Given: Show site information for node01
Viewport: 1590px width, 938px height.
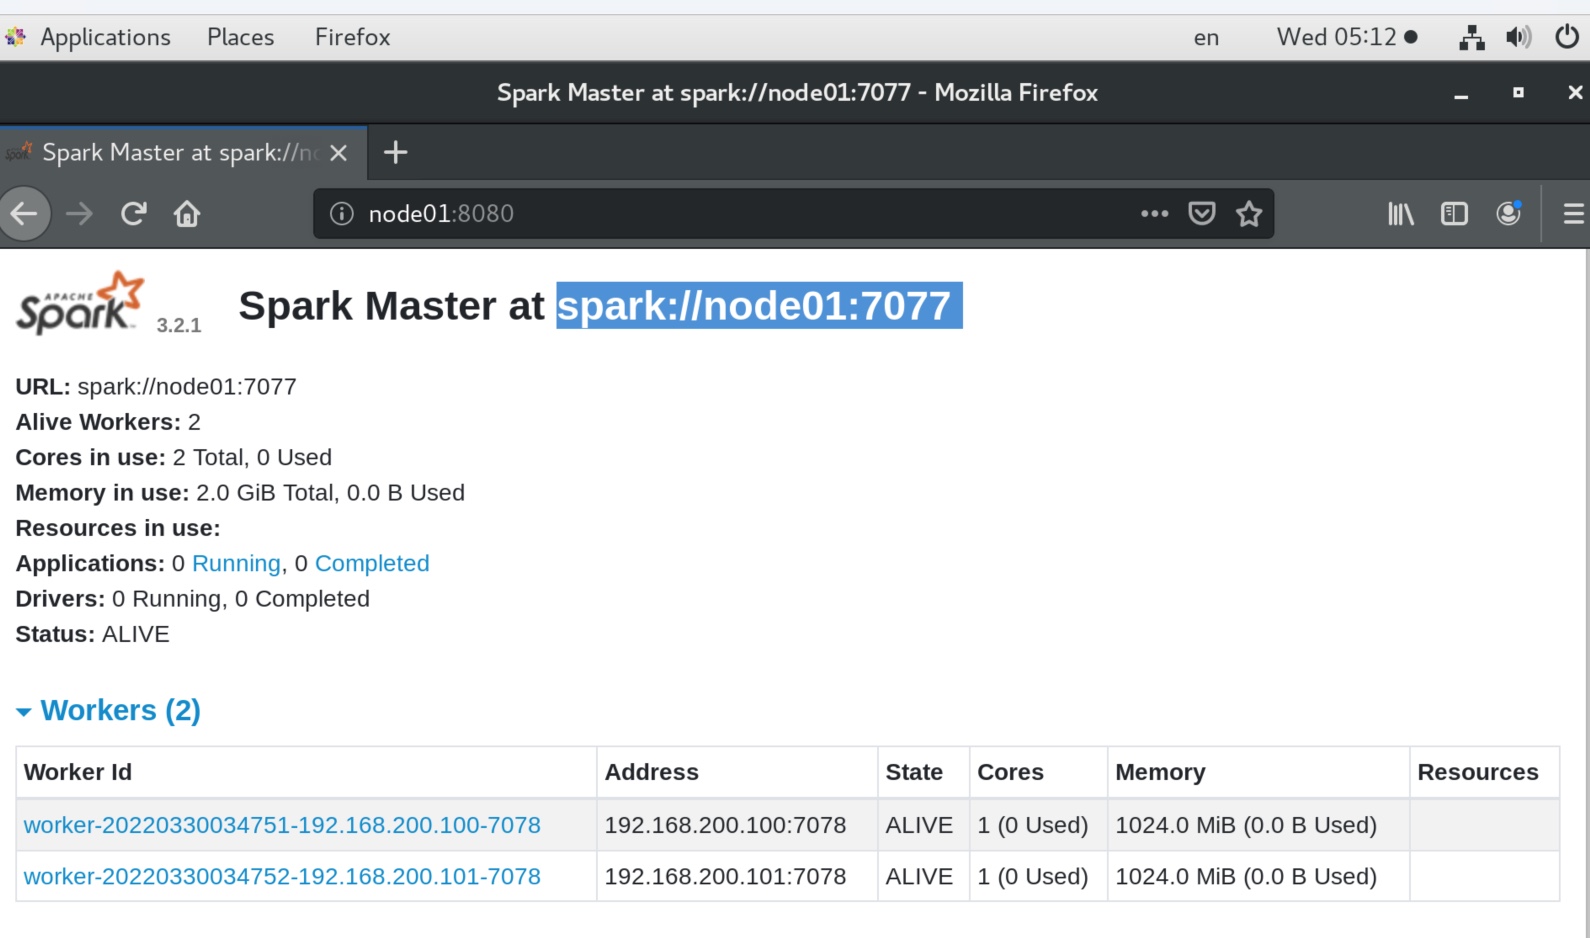Looking at the screenshot, I should [342, 214].
